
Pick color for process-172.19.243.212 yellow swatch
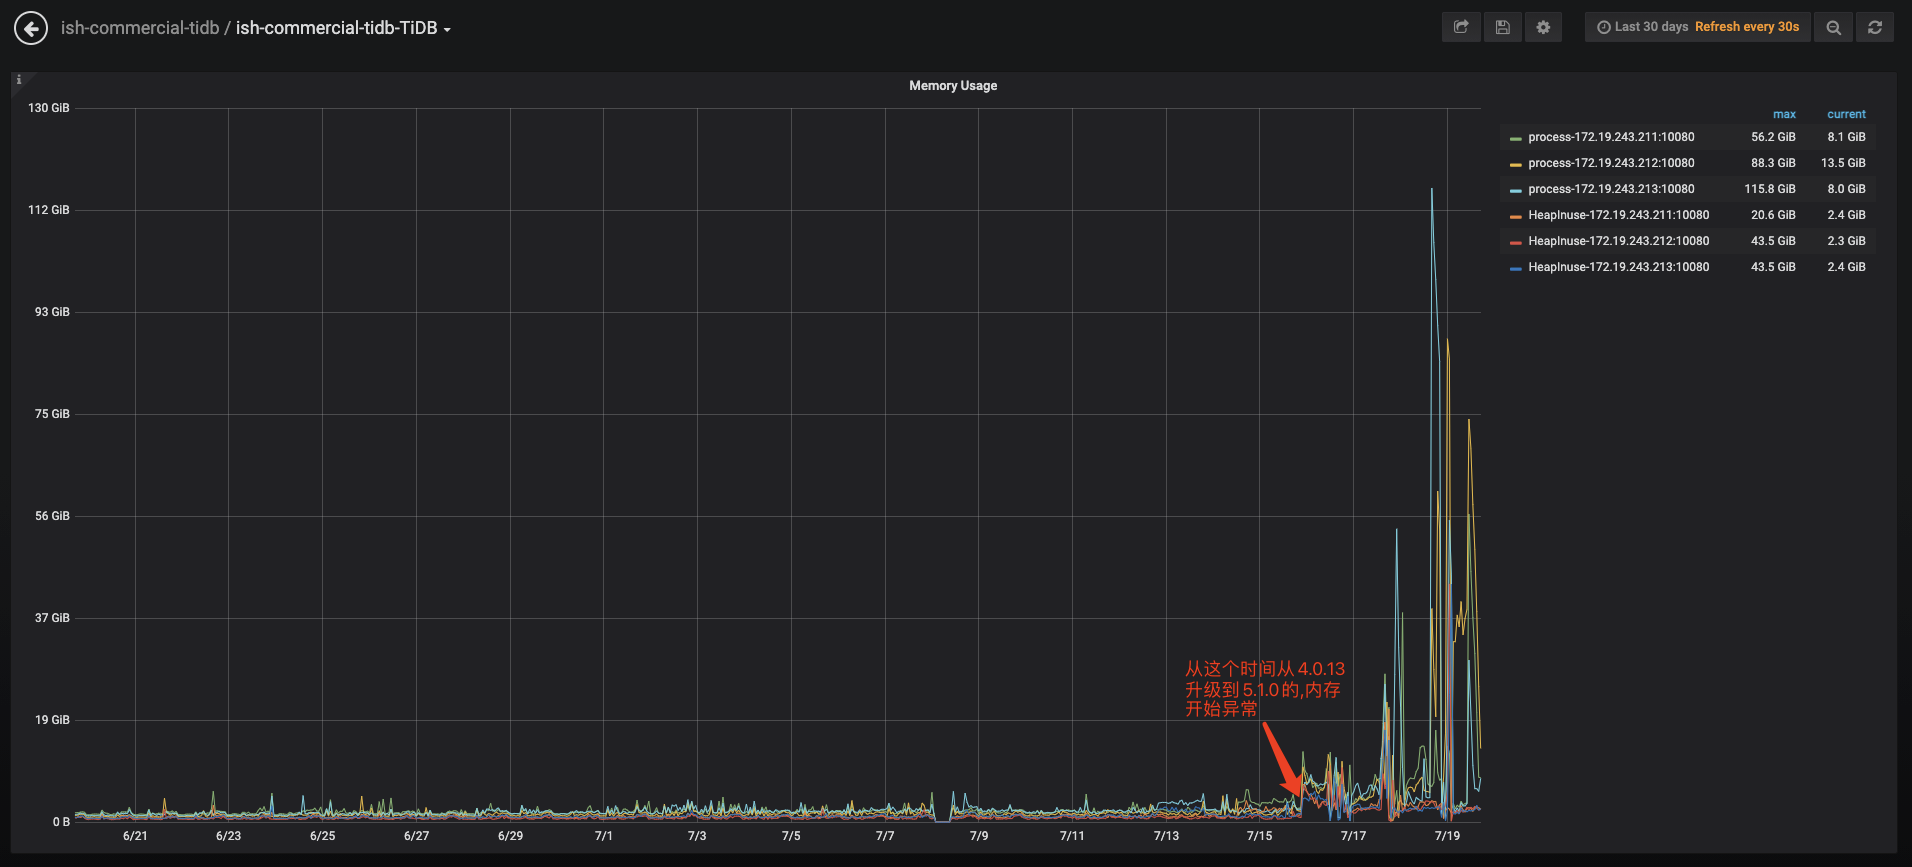tap(1516, 164)
